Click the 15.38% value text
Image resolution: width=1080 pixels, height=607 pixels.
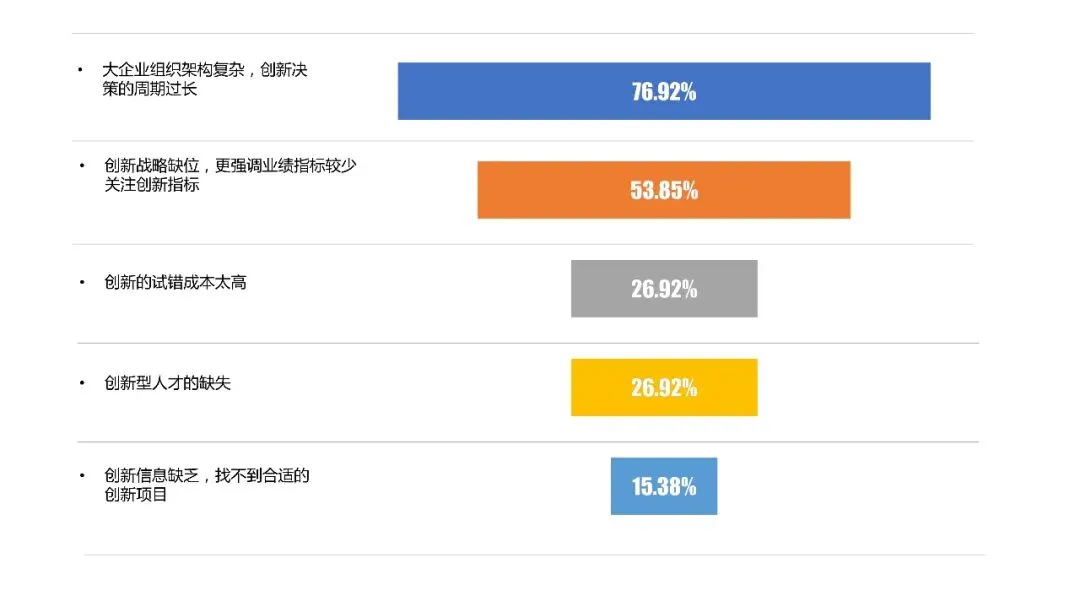point(664,487)
